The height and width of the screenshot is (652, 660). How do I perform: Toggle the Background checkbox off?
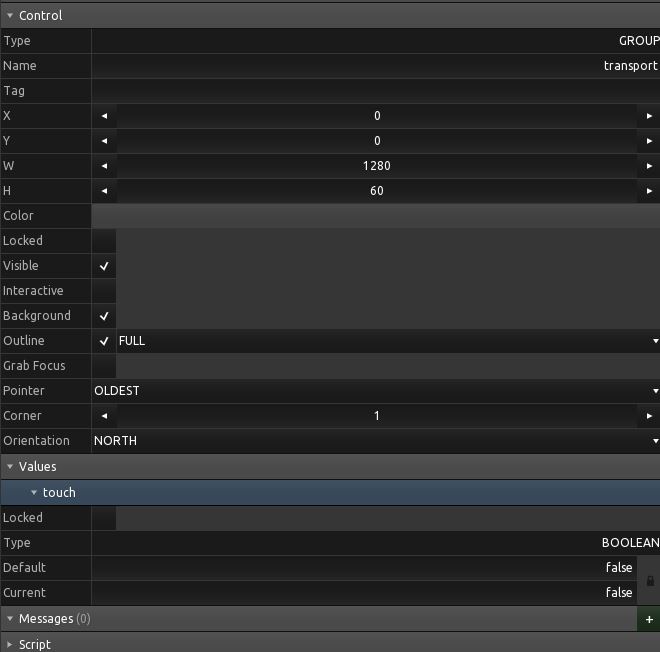[x=104, y=316]
